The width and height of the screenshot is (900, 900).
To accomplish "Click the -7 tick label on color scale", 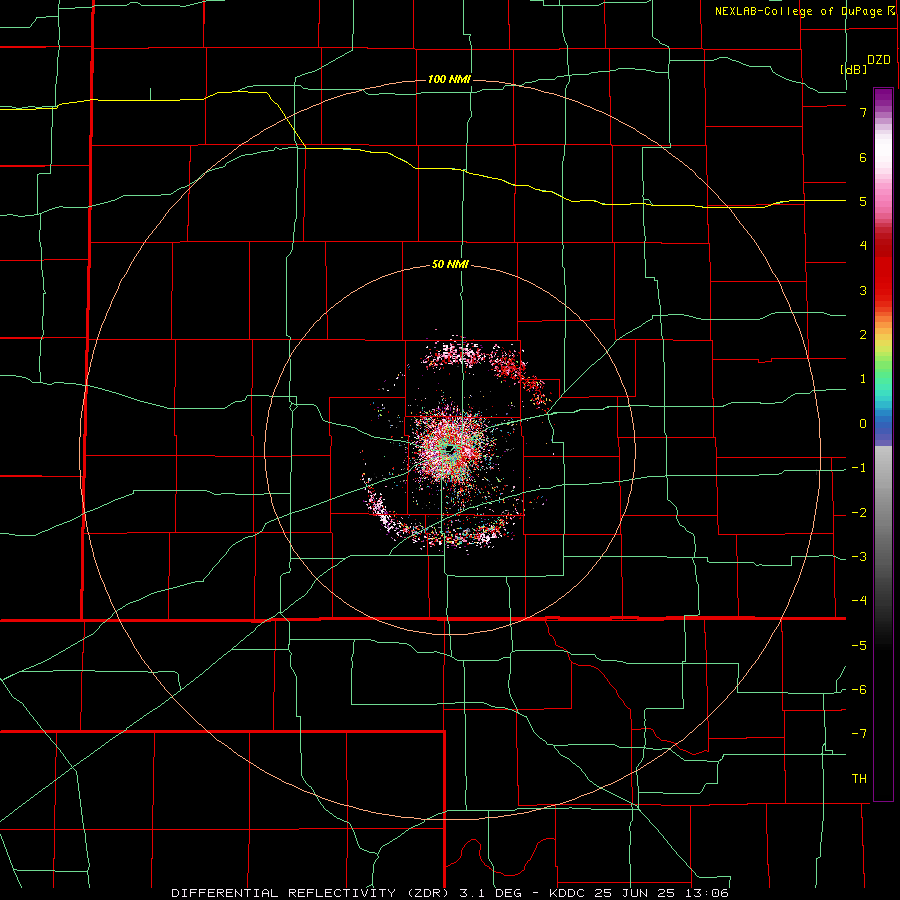I will (859, 734).
